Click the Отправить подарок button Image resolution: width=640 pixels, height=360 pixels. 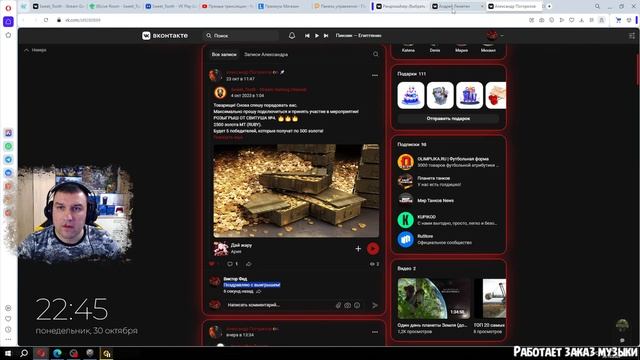pos(448,118)
